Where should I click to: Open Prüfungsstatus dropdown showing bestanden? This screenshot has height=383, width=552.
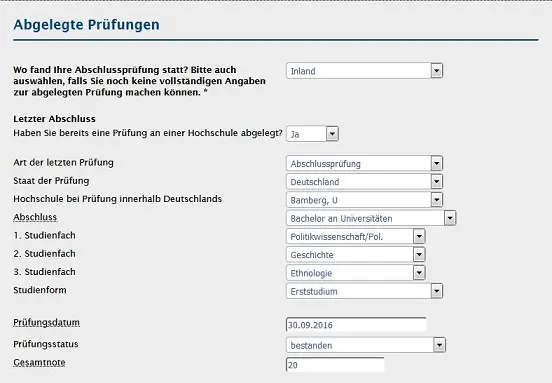pos(366,345)
